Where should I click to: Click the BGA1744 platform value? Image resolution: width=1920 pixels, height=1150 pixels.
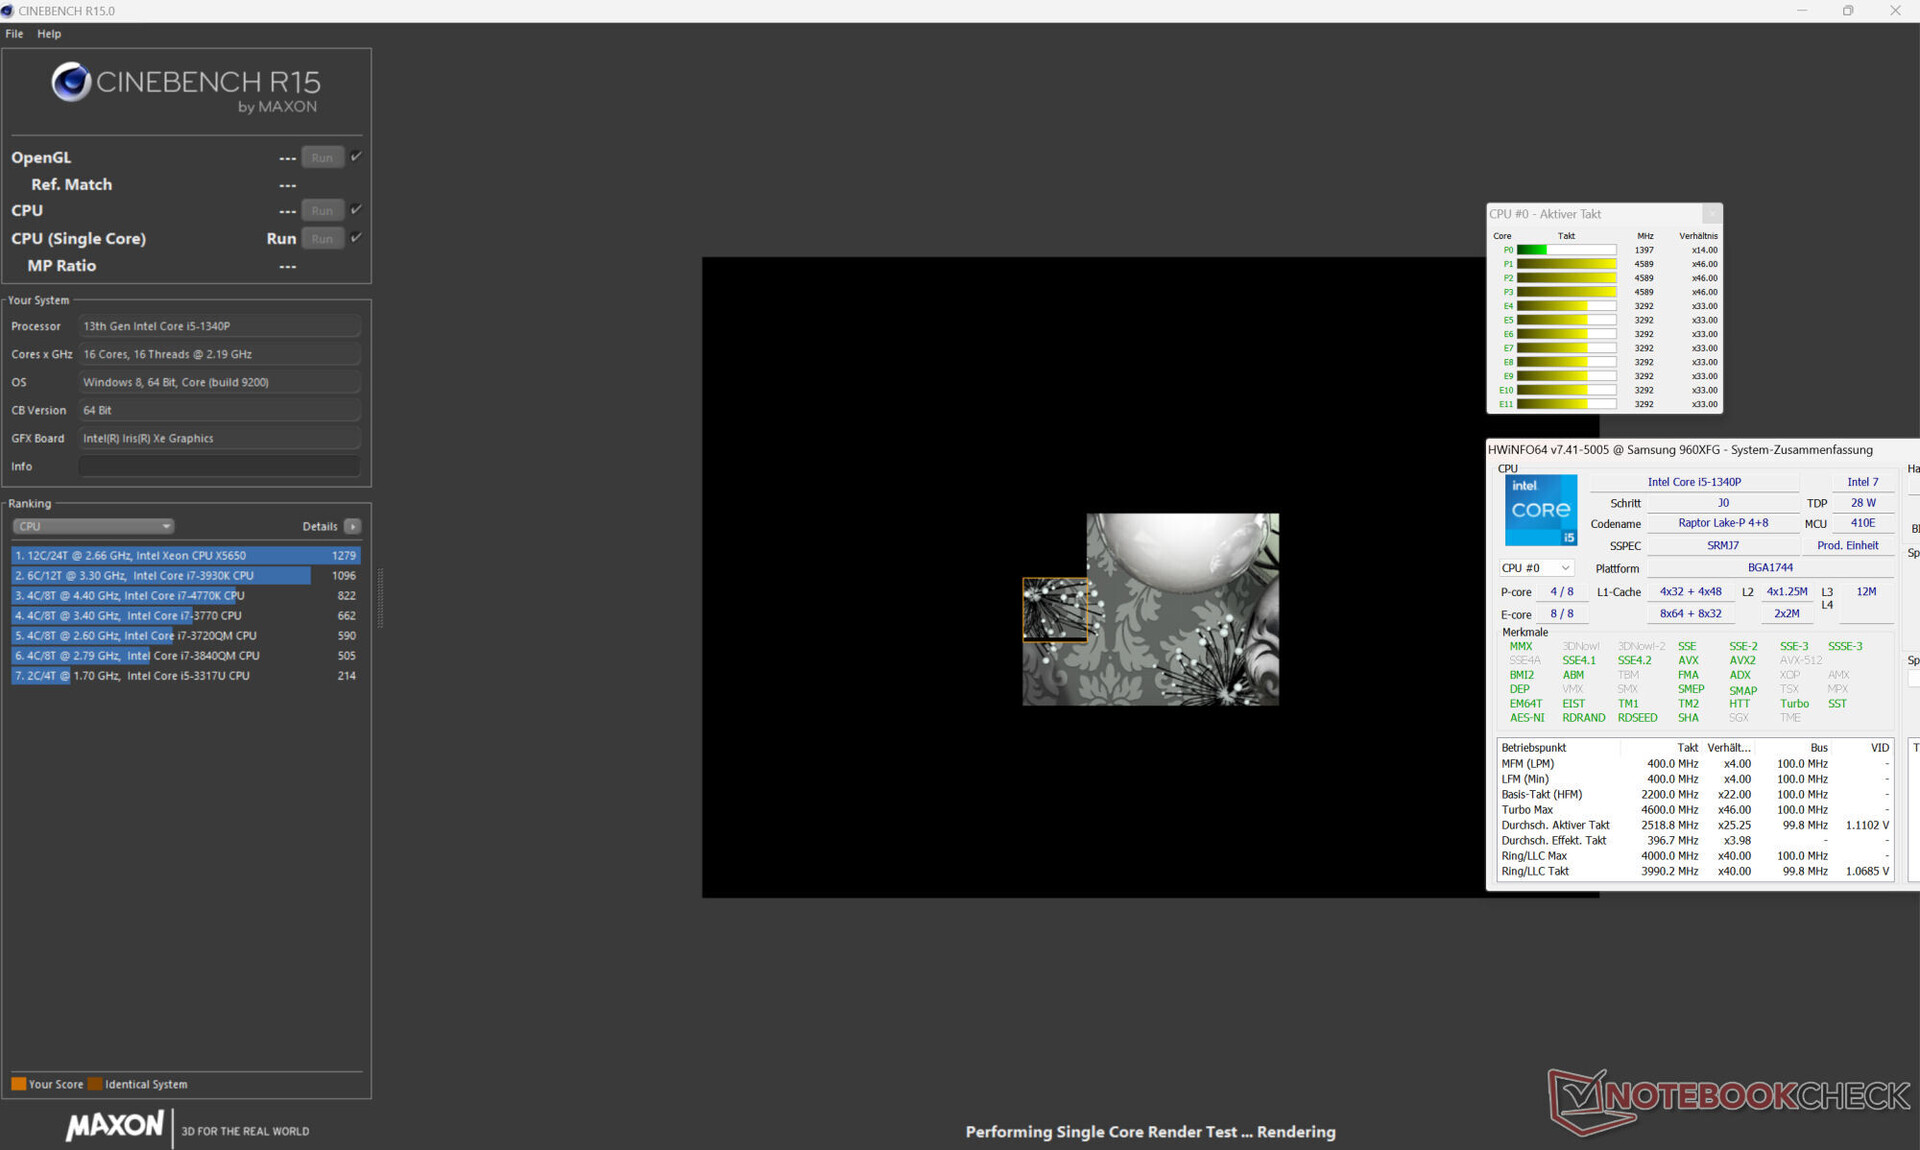coord(1770,568)
